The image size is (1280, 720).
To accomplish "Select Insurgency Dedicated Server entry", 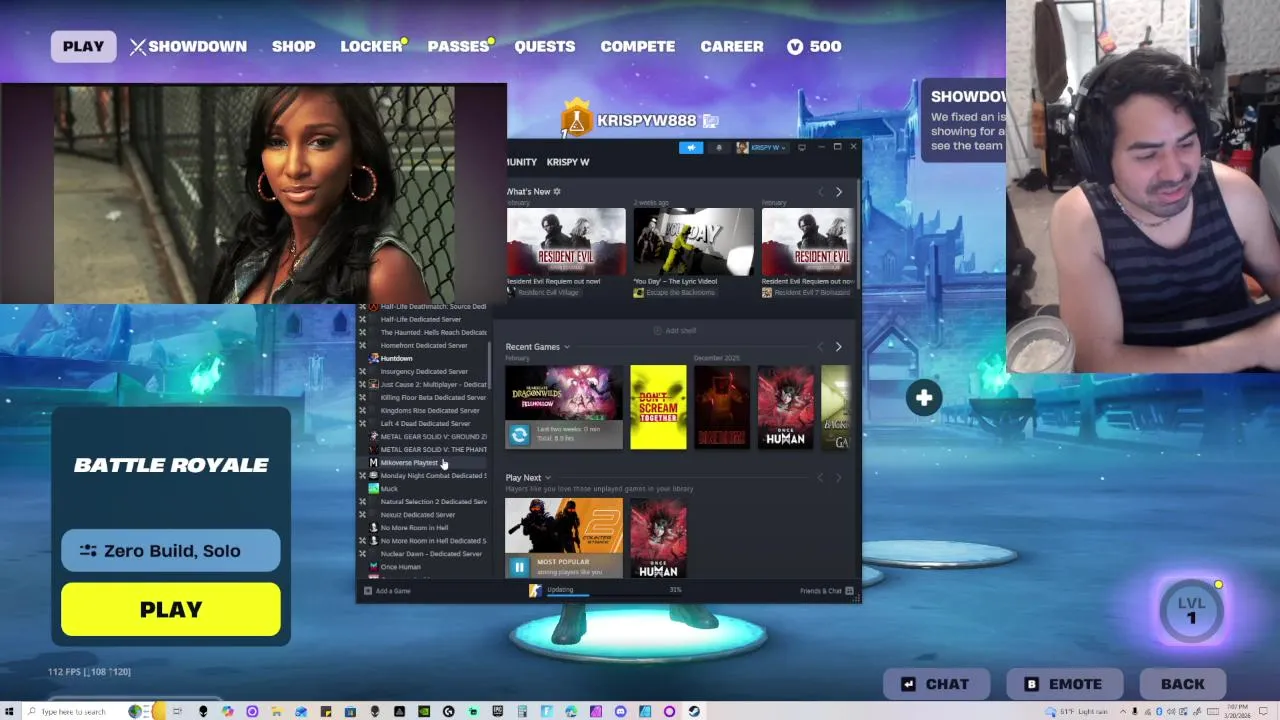I will point(424,371).
